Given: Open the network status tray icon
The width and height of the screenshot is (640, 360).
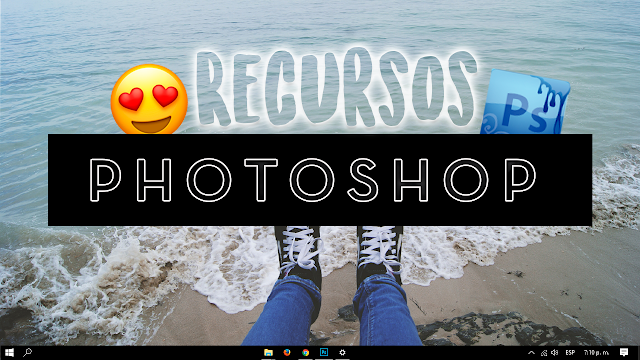Looking at the screenshot, I should click(544, 353).
